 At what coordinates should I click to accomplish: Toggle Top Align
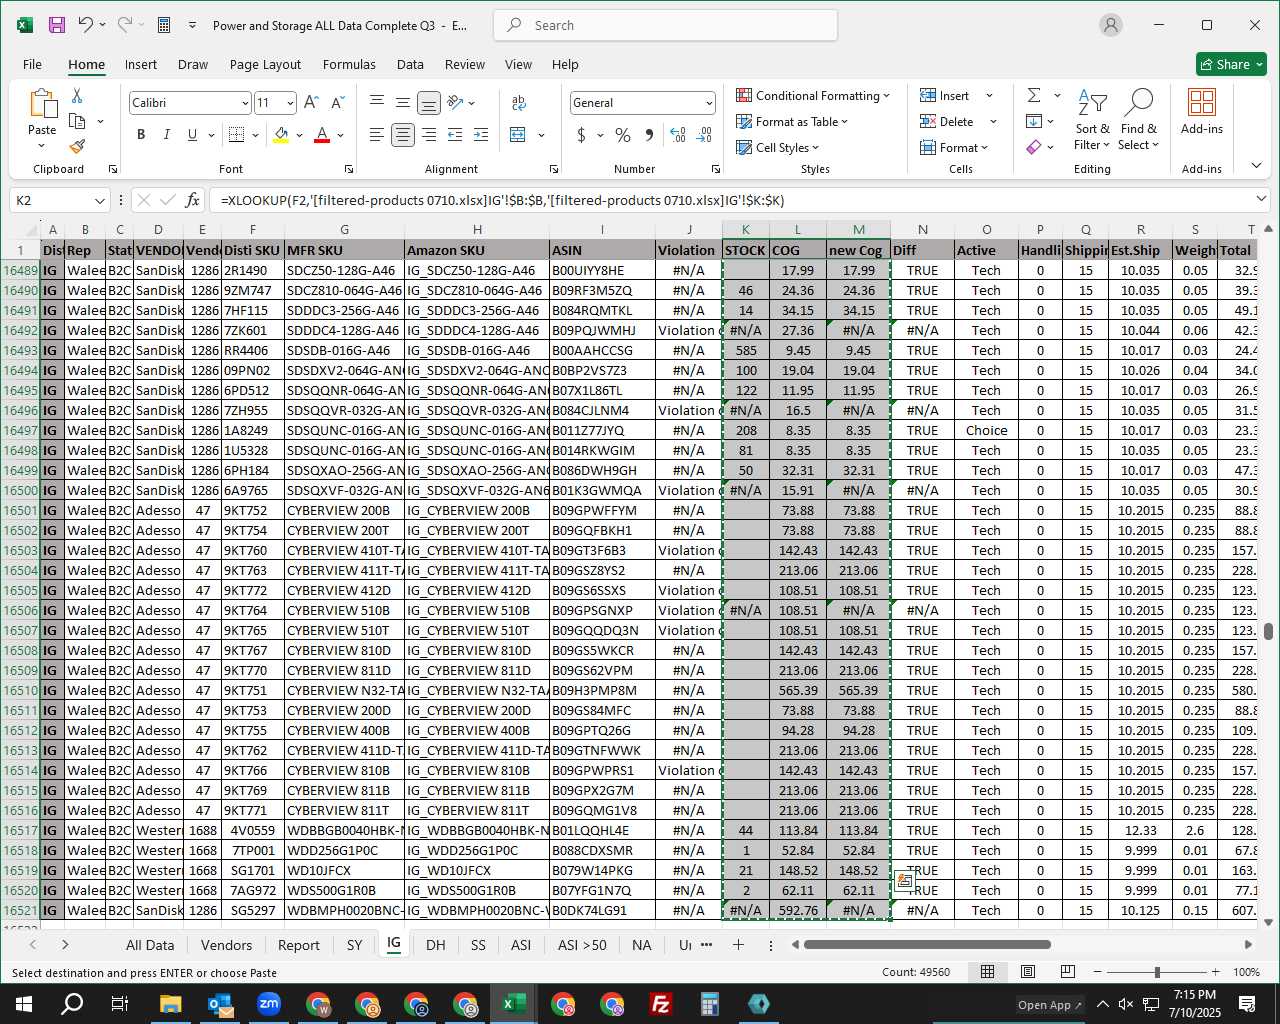[x=376, y=102]
